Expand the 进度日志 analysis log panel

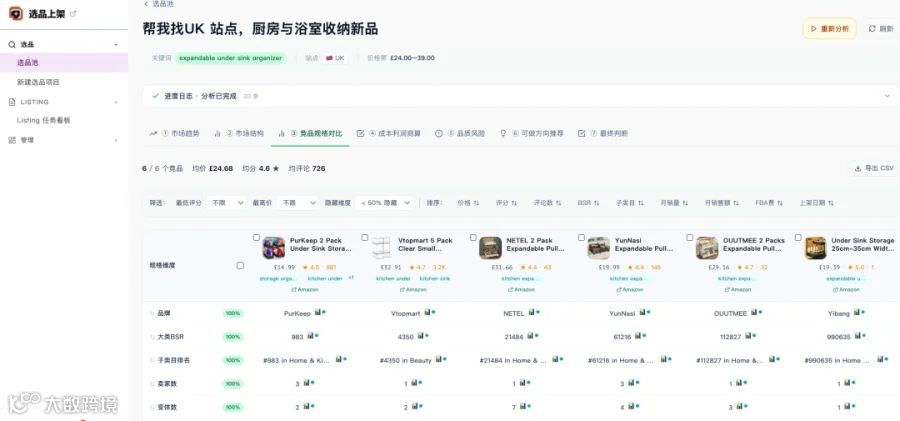point(887,96)
